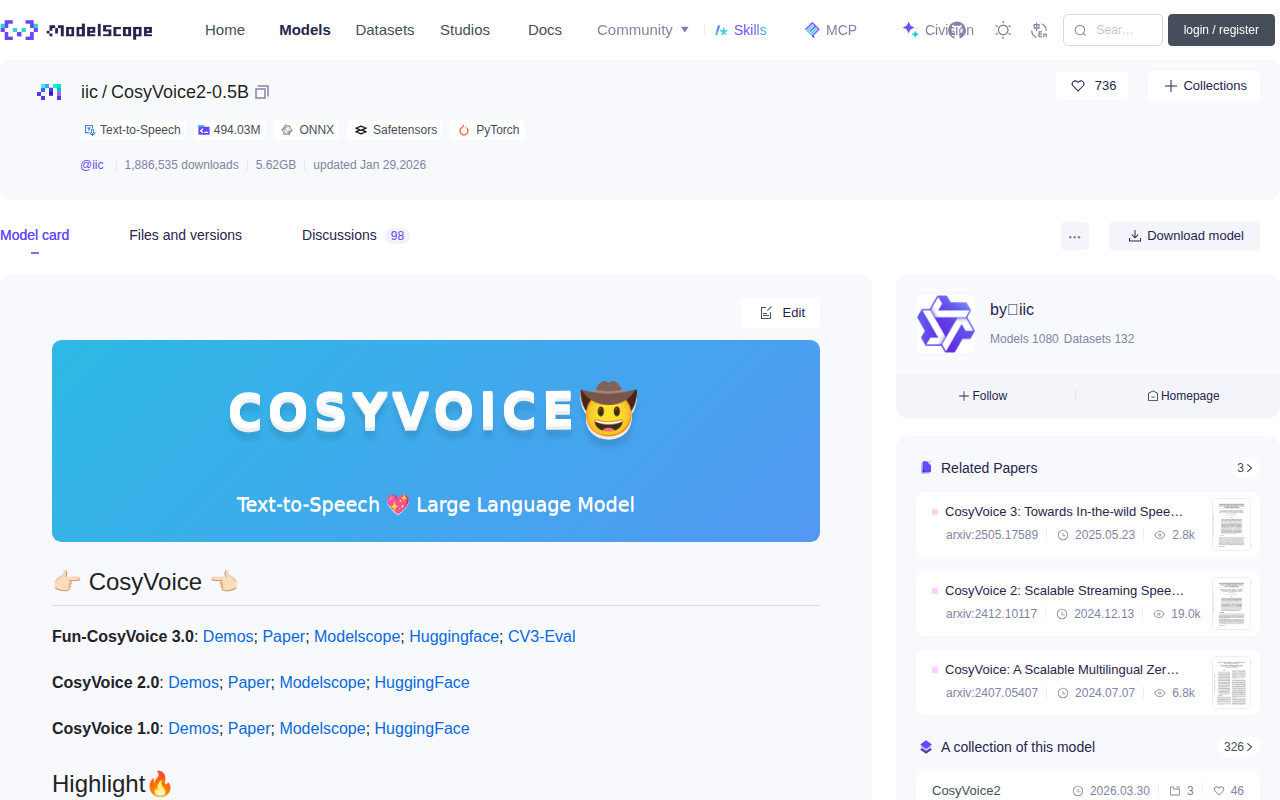Open CosyVoice 2 Scalable Streaming paper title
Viewport: 1280px width, 800px height.
(x=1064, y=591)
